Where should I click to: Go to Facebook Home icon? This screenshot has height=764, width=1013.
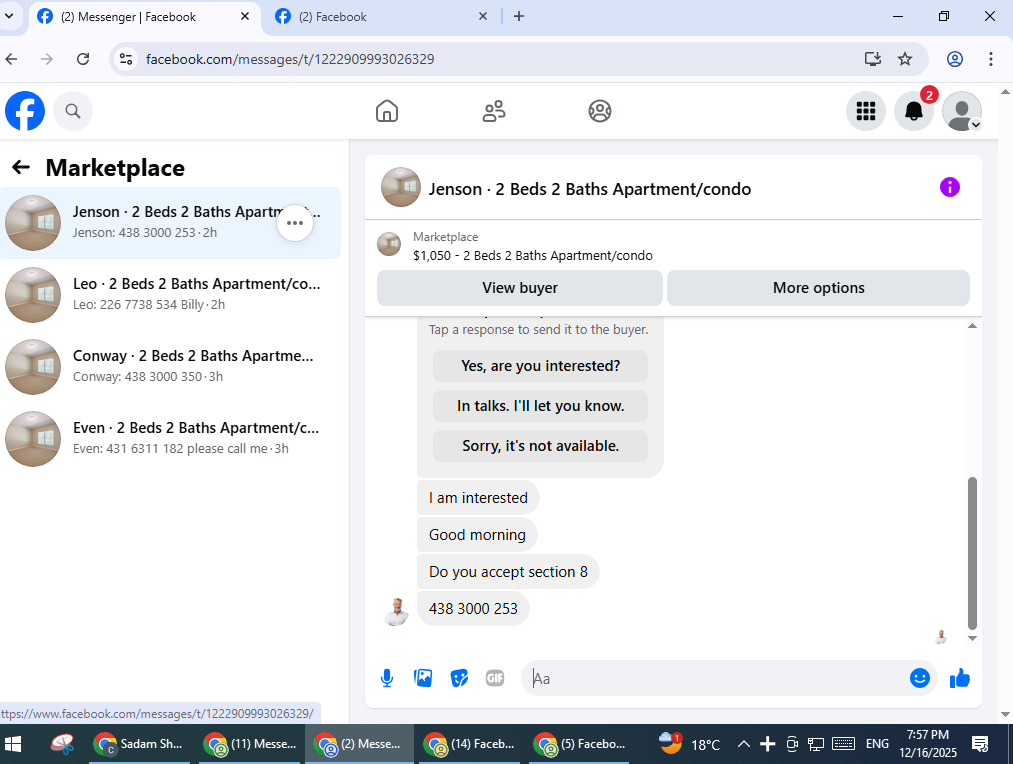click(387, 111)
